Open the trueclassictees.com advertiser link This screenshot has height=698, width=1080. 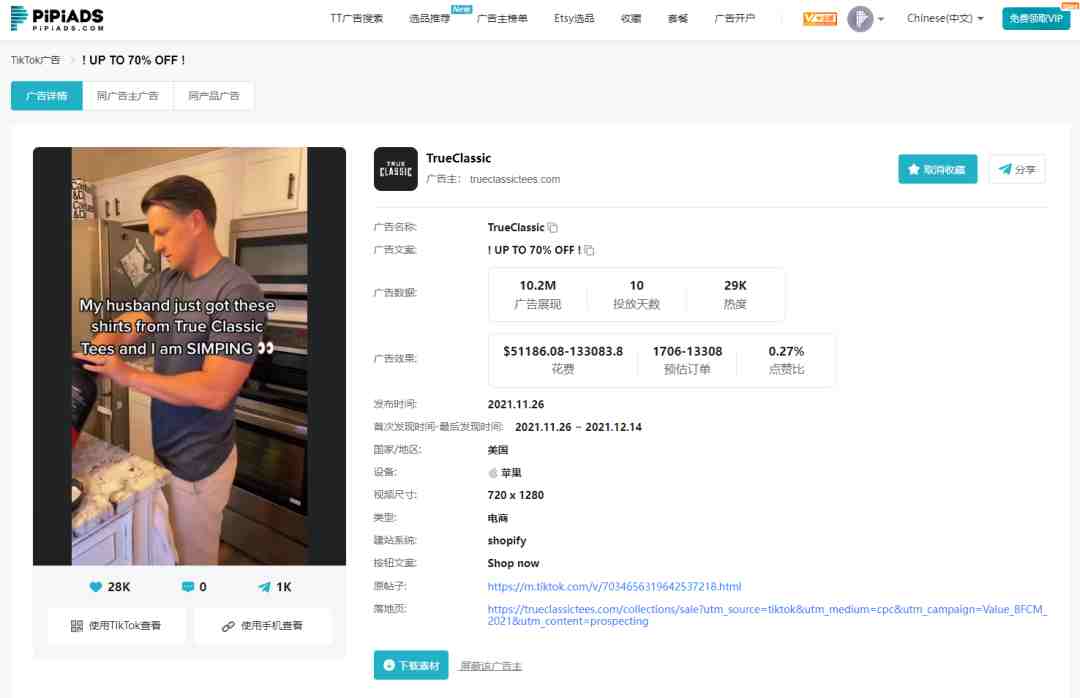point(515,179)
